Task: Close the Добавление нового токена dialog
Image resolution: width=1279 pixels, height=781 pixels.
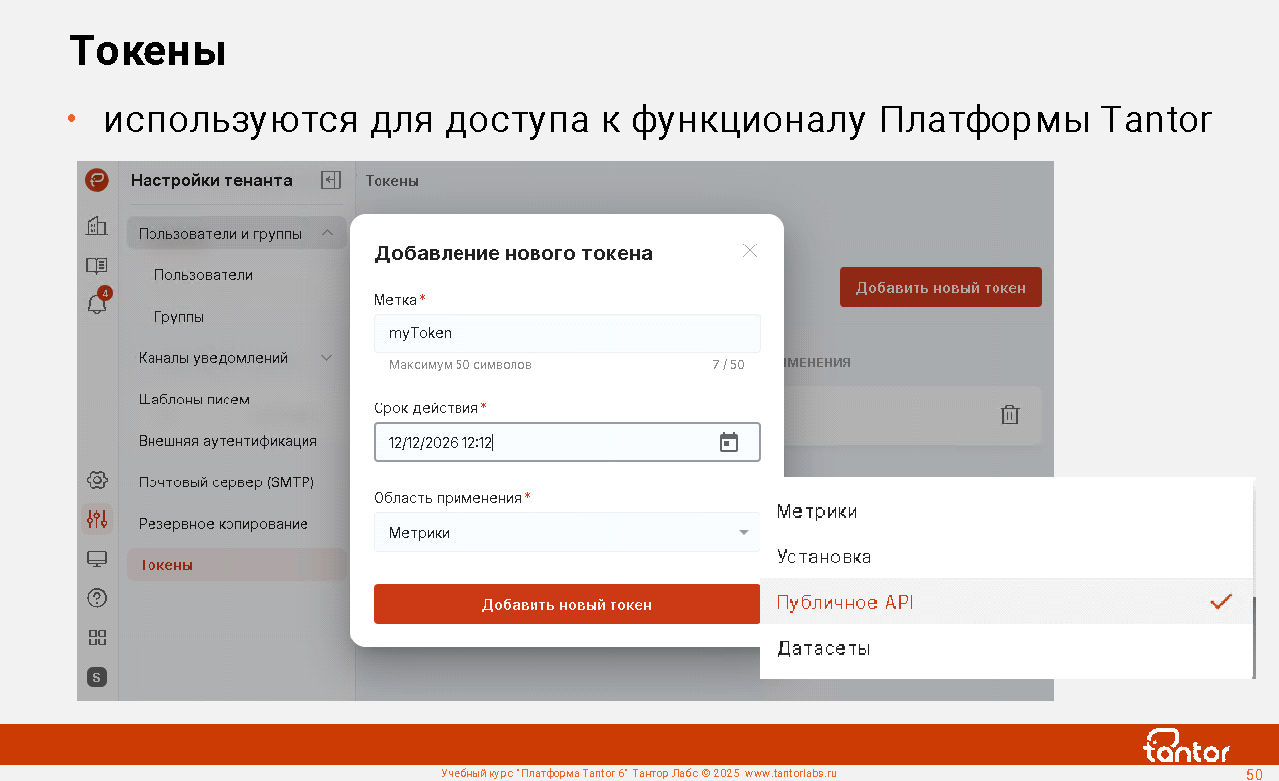Action: pos(750,251)
